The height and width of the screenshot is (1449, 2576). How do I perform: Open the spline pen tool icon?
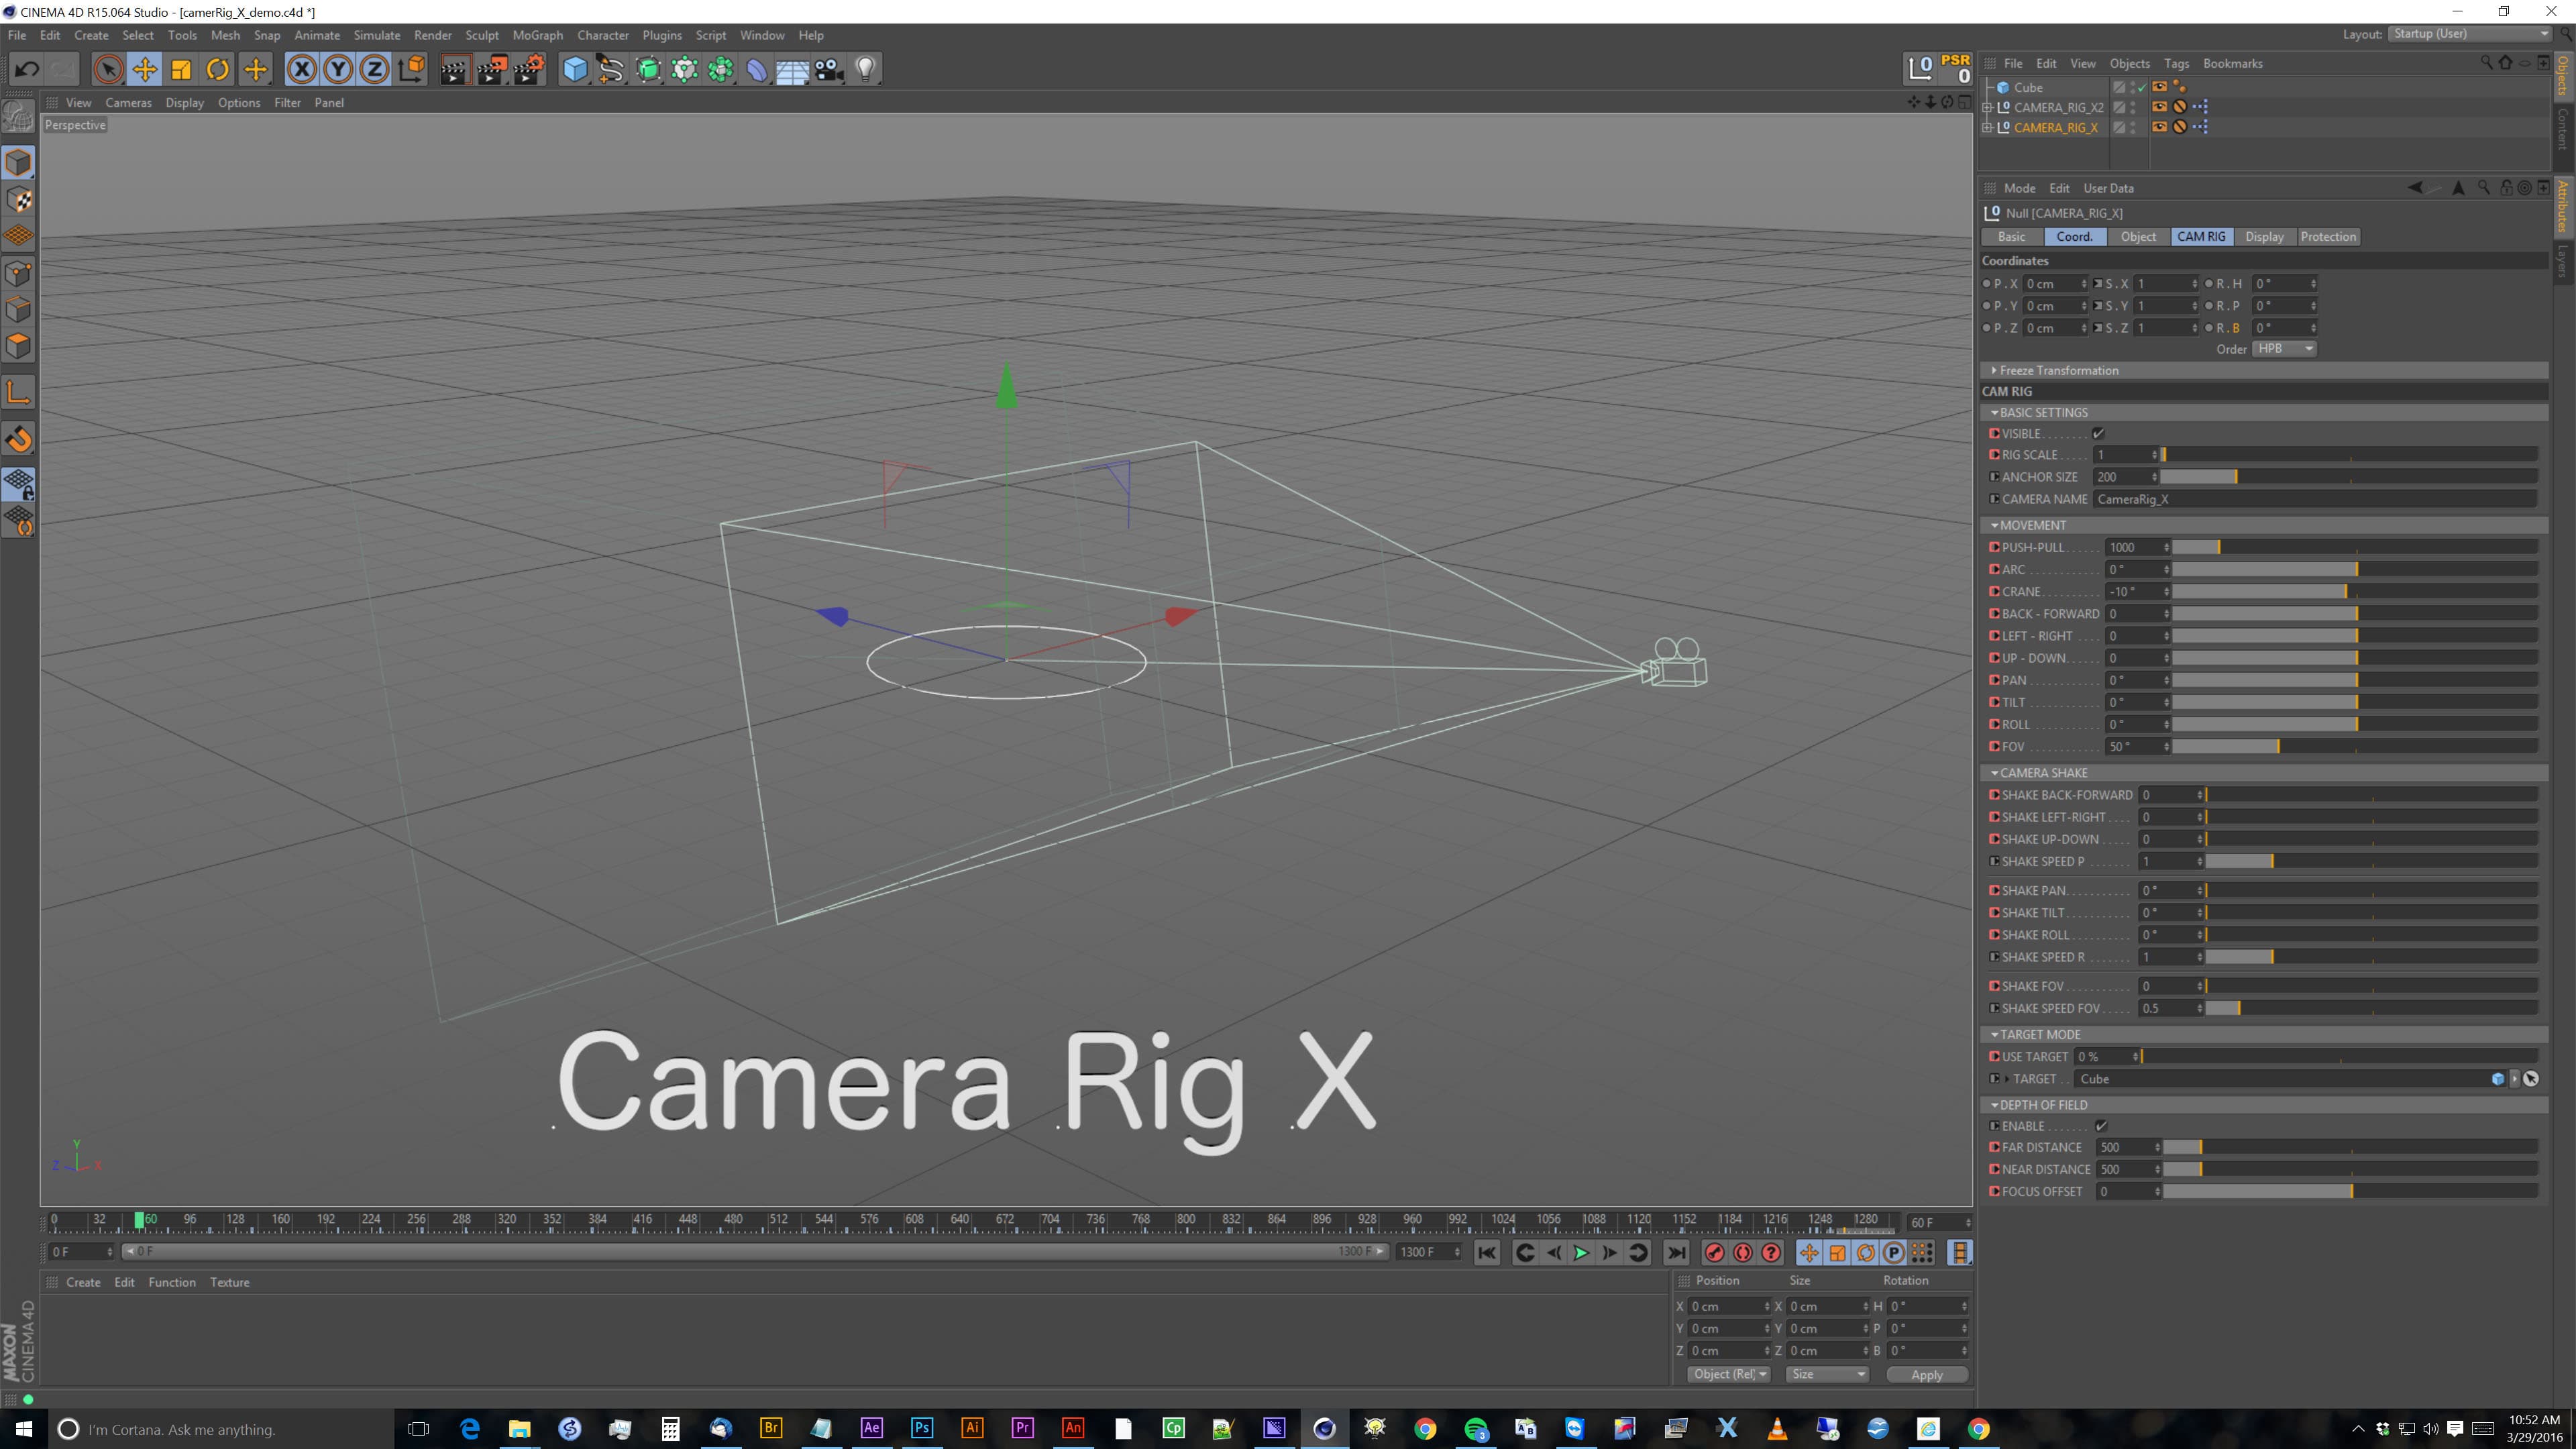[x=611, y=69]
